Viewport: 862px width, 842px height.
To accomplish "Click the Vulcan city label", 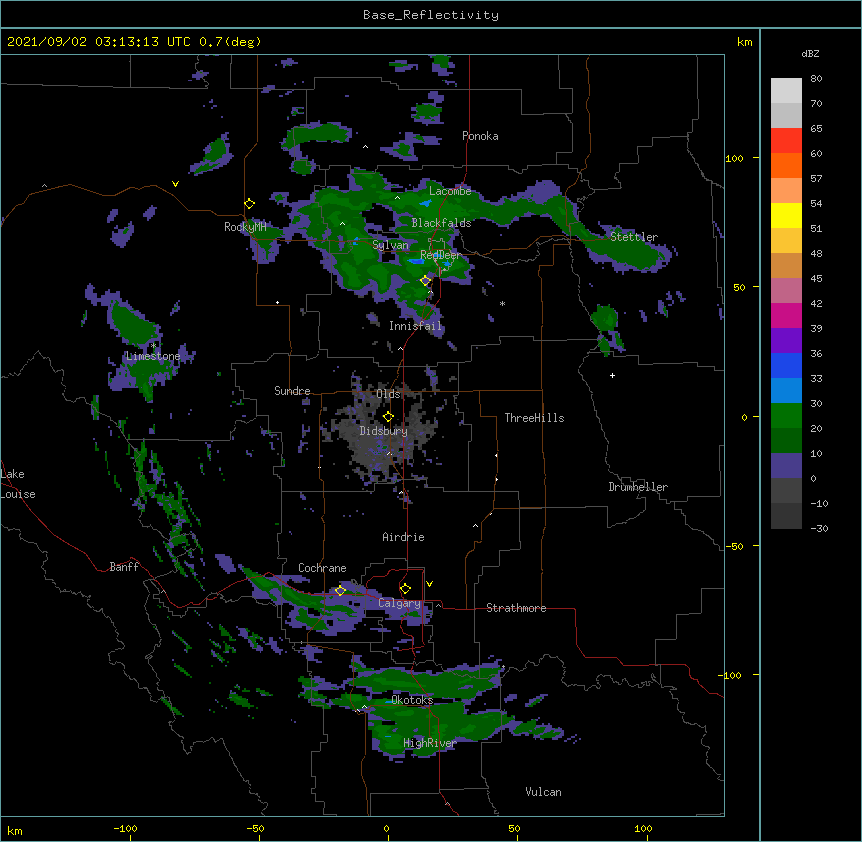I will click(x=543, y=792).
